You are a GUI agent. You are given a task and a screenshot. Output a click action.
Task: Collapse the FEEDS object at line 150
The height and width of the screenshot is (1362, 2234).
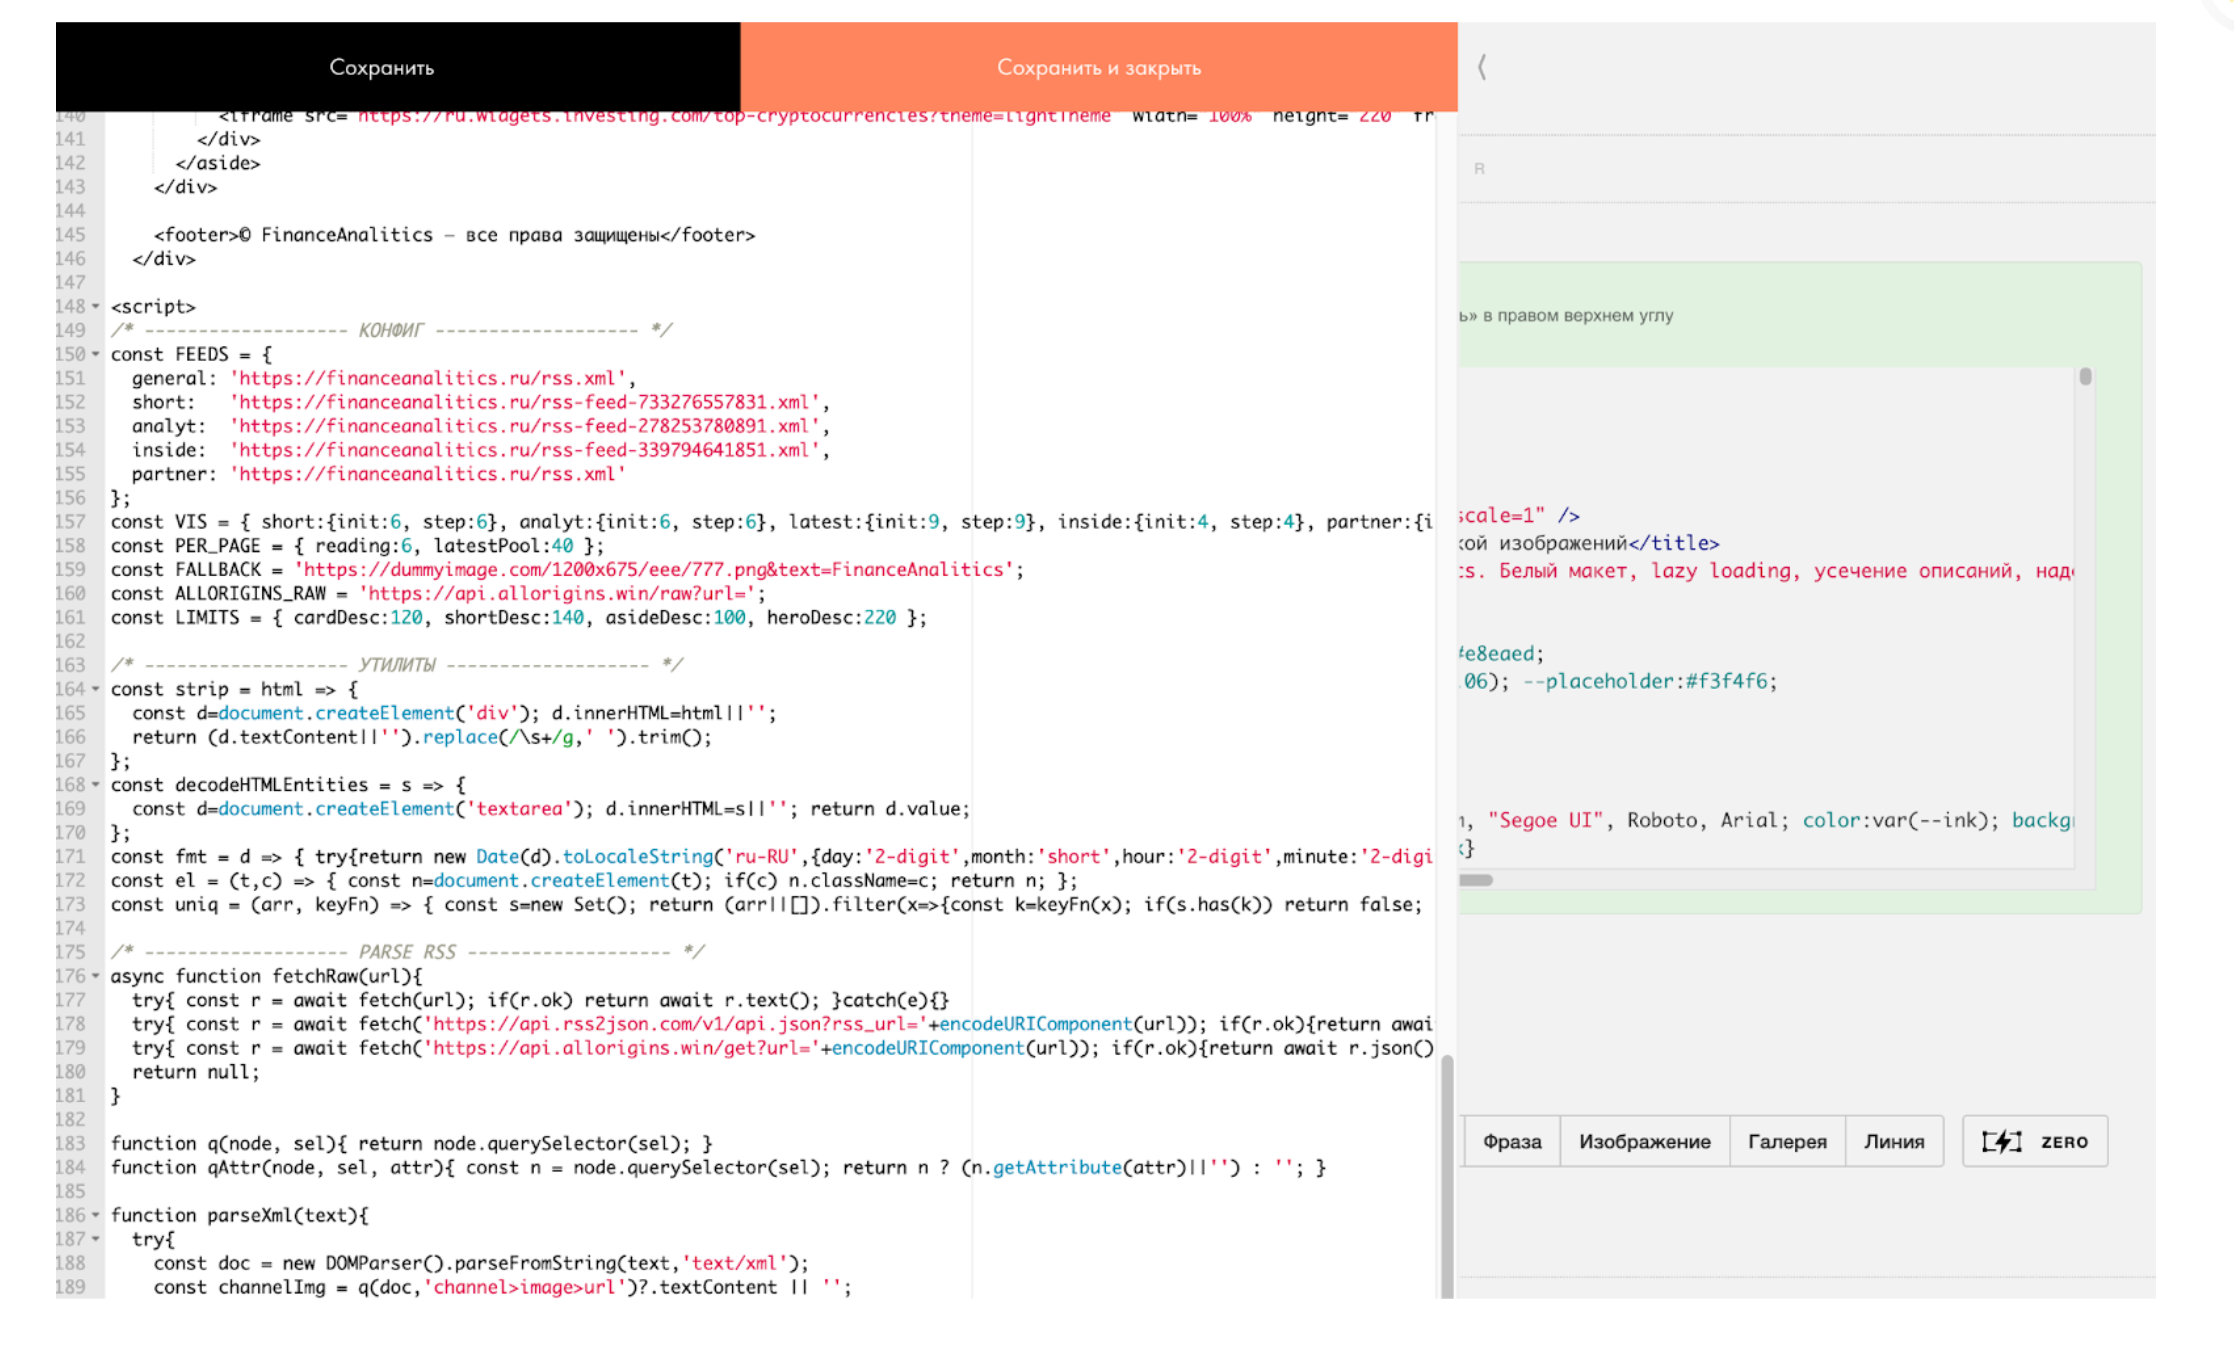click(96, 354)
